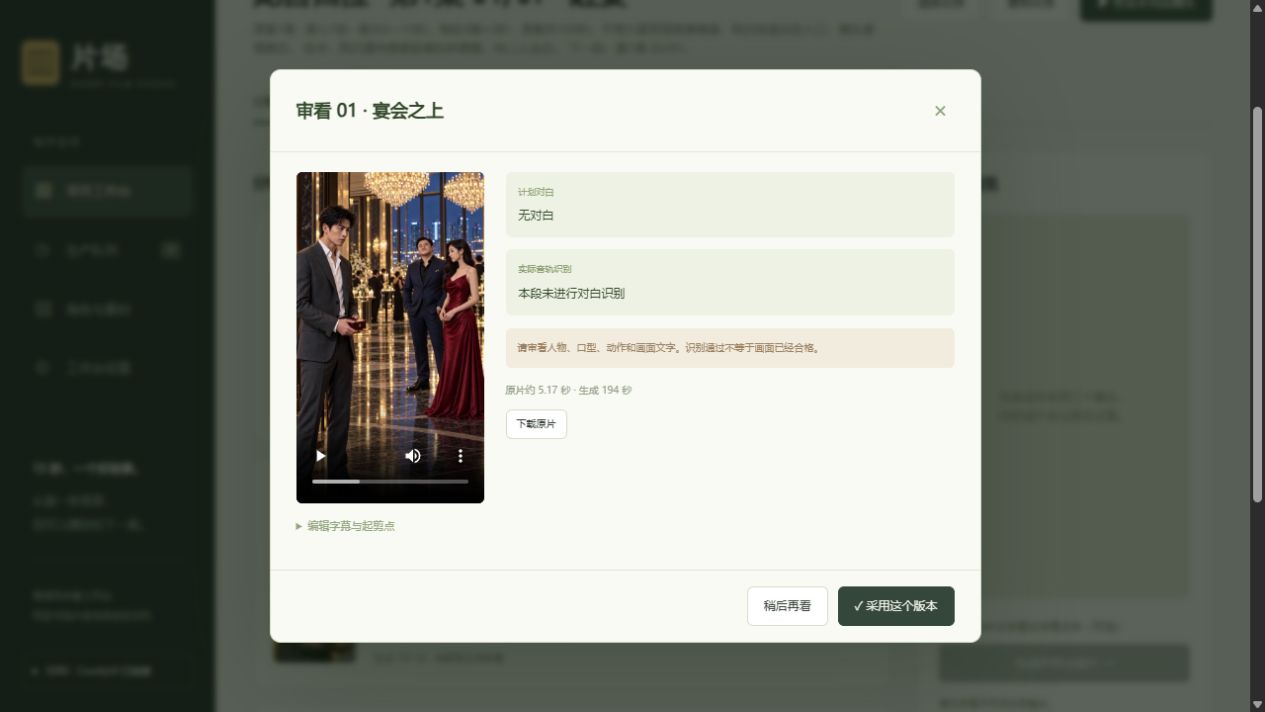1265x712 pixels.
Task: Select the 无对白 planned dialogue text
Action: 536,215
